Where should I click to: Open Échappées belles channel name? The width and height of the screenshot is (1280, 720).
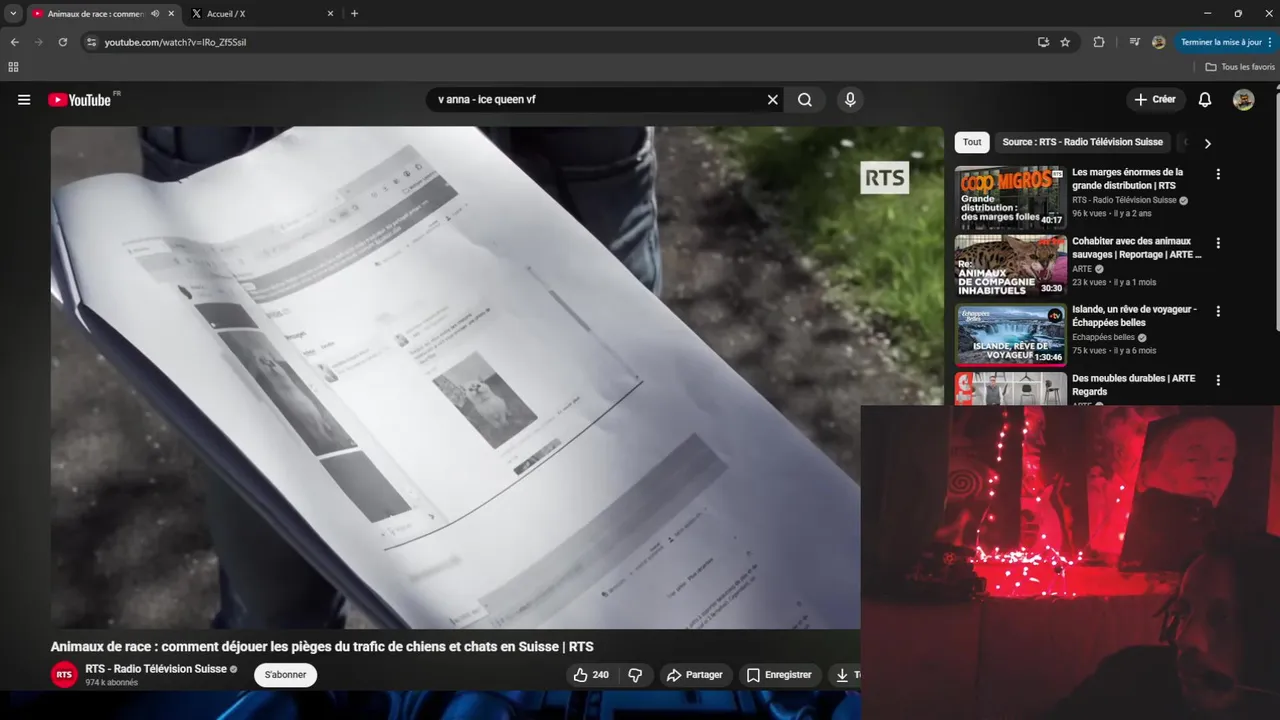1103,337
